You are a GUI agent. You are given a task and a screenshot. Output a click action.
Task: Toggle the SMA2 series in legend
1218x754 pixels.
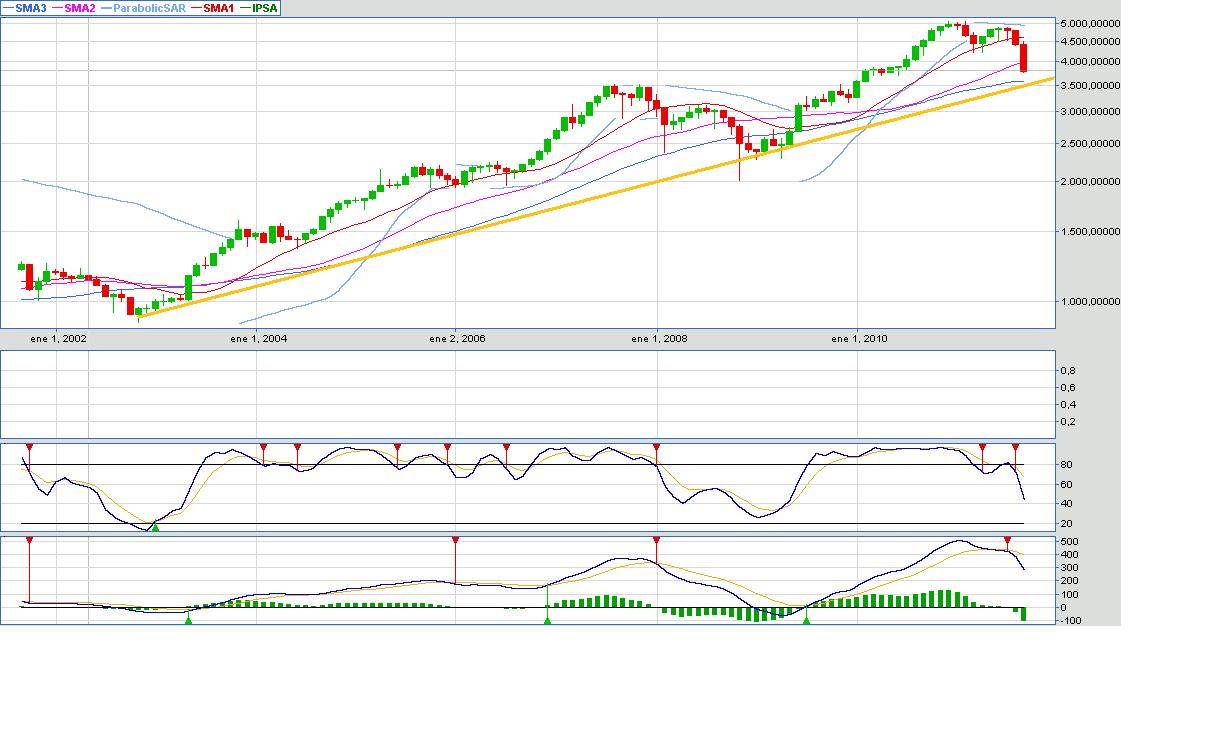pyautogui.click(x=78, y=8)
